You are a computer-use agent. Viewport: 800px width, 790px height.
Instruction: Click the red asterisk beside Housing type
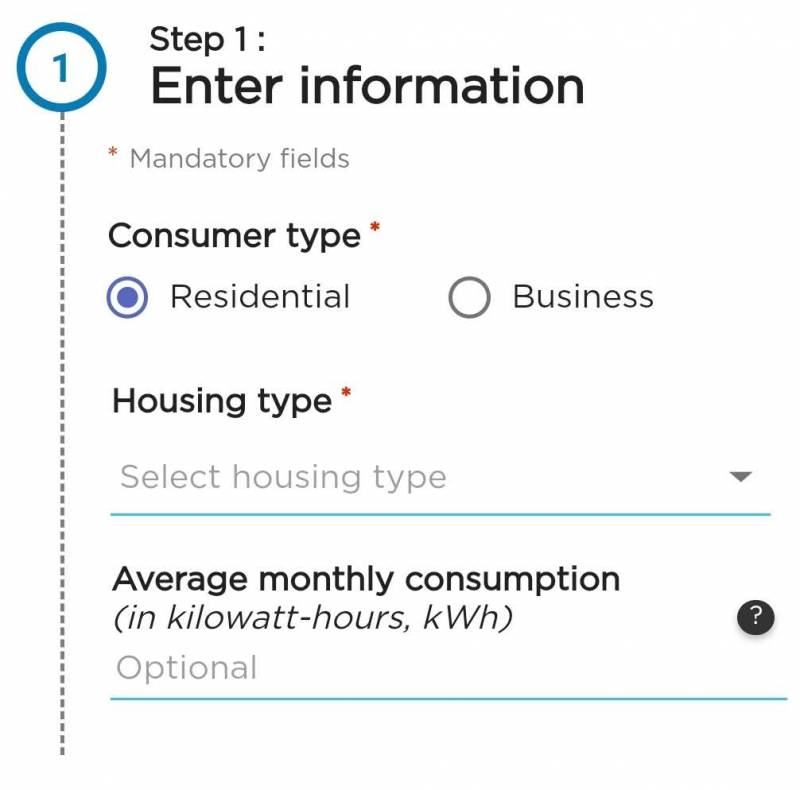point(346,393)
